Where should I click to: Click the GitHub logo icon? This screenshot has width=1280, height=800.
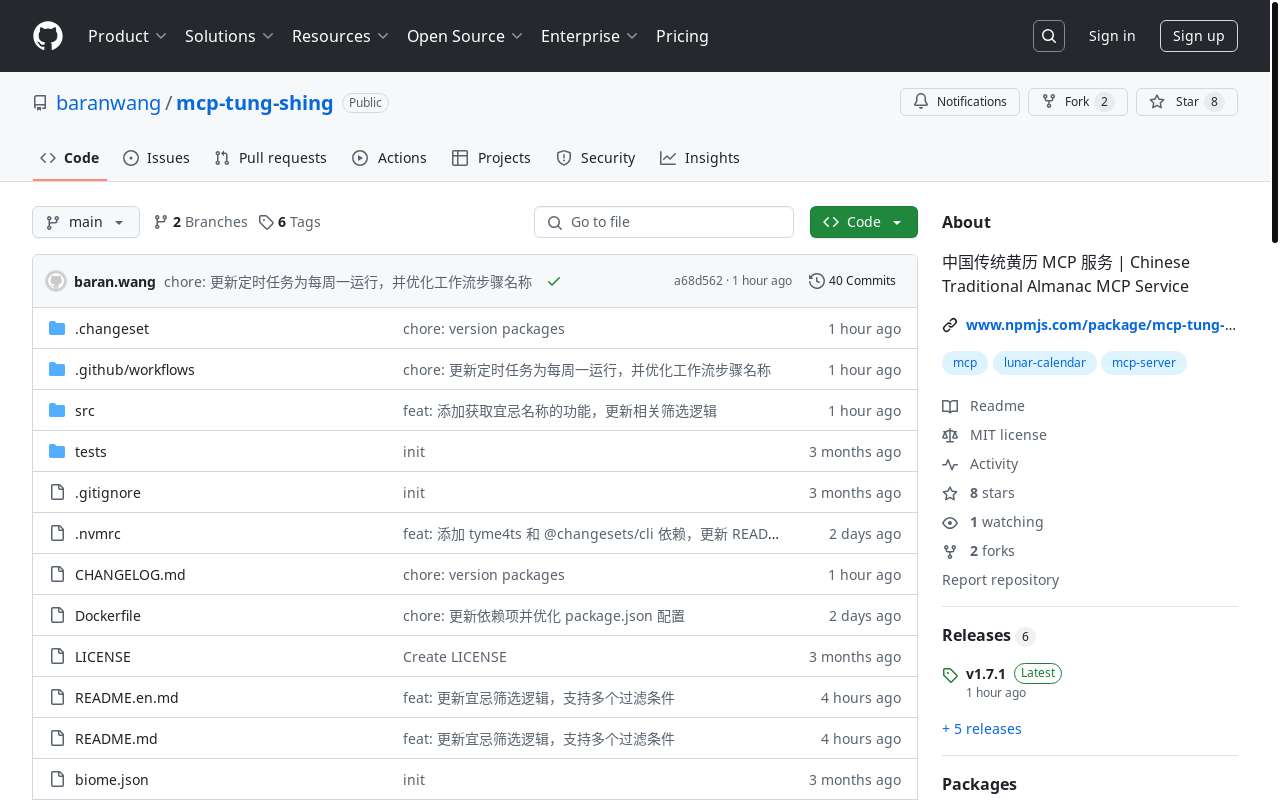coord(48,36)
